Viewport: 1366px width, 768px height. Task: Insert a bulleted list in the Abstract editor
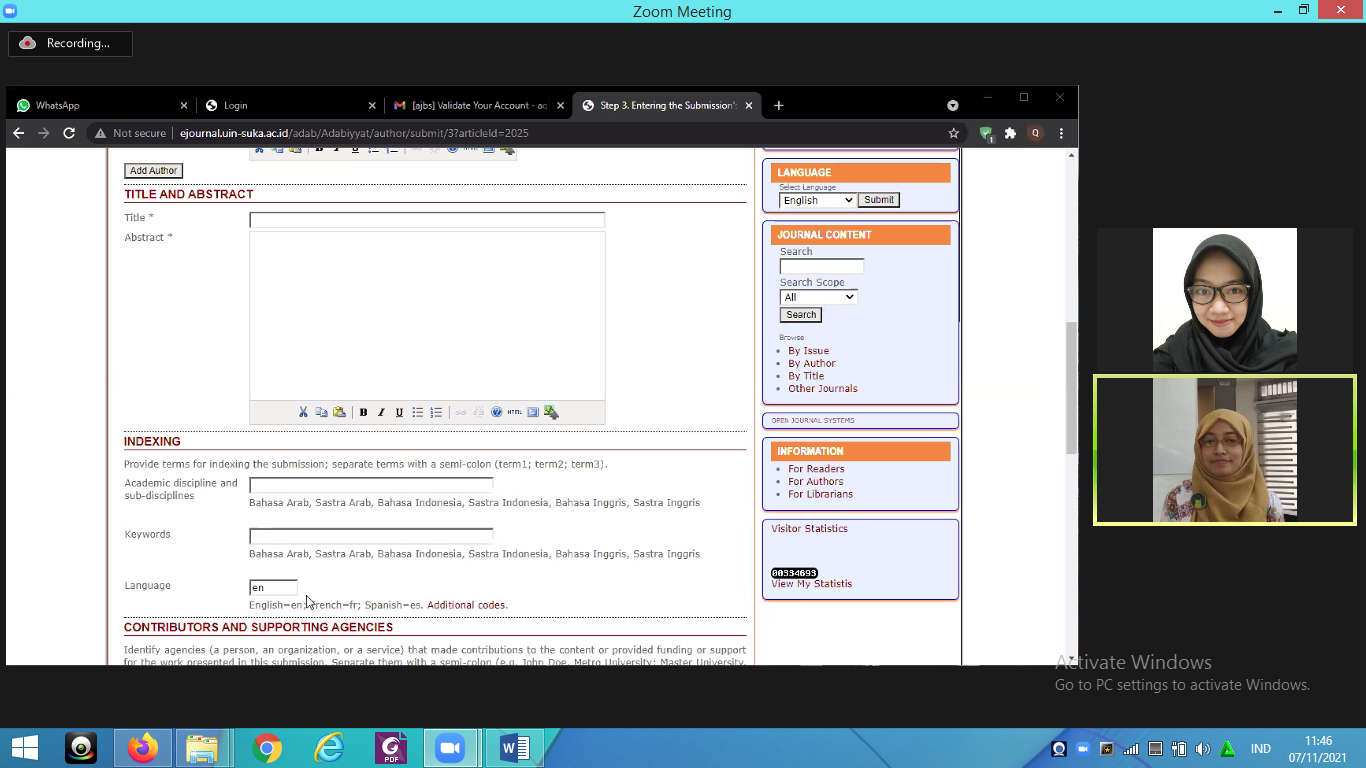(x=418, y=412)
